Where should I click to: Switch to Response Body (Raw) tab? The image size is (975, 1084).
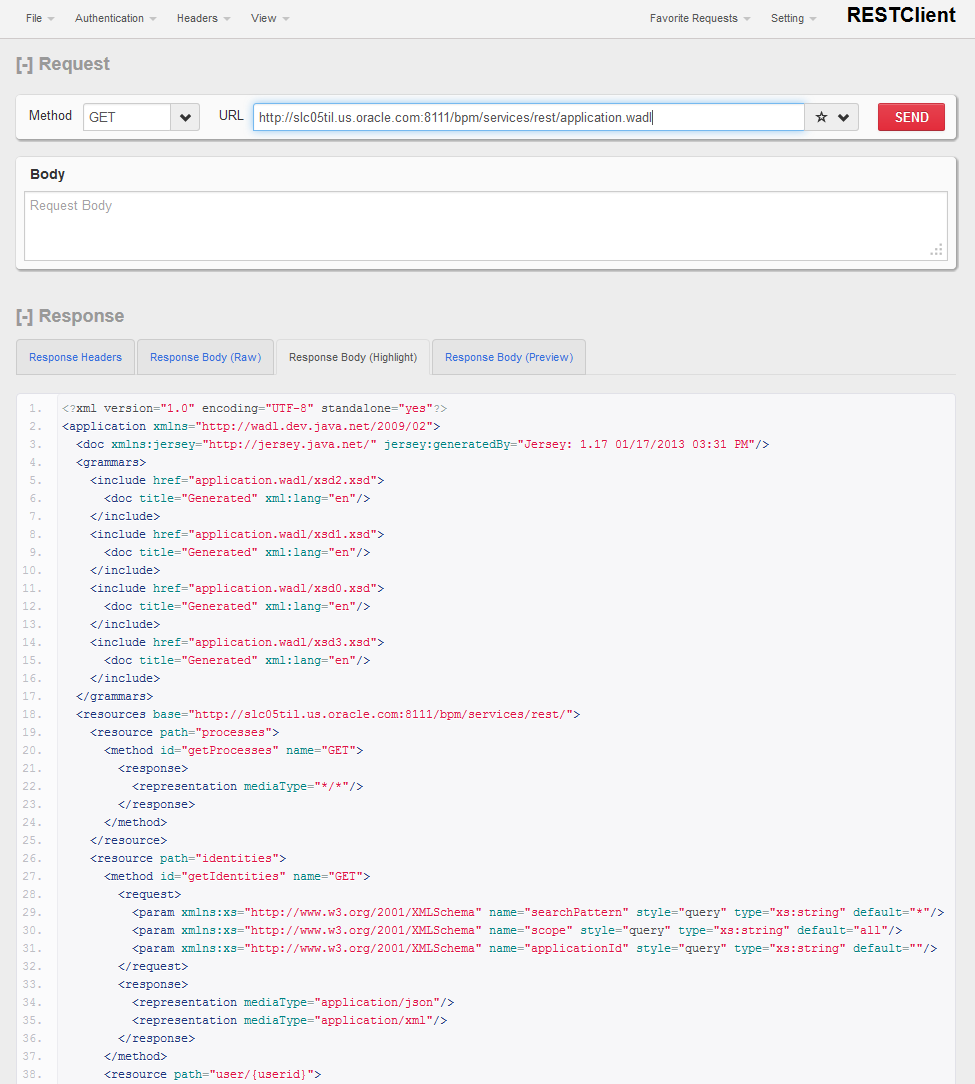tap(205, 357)
